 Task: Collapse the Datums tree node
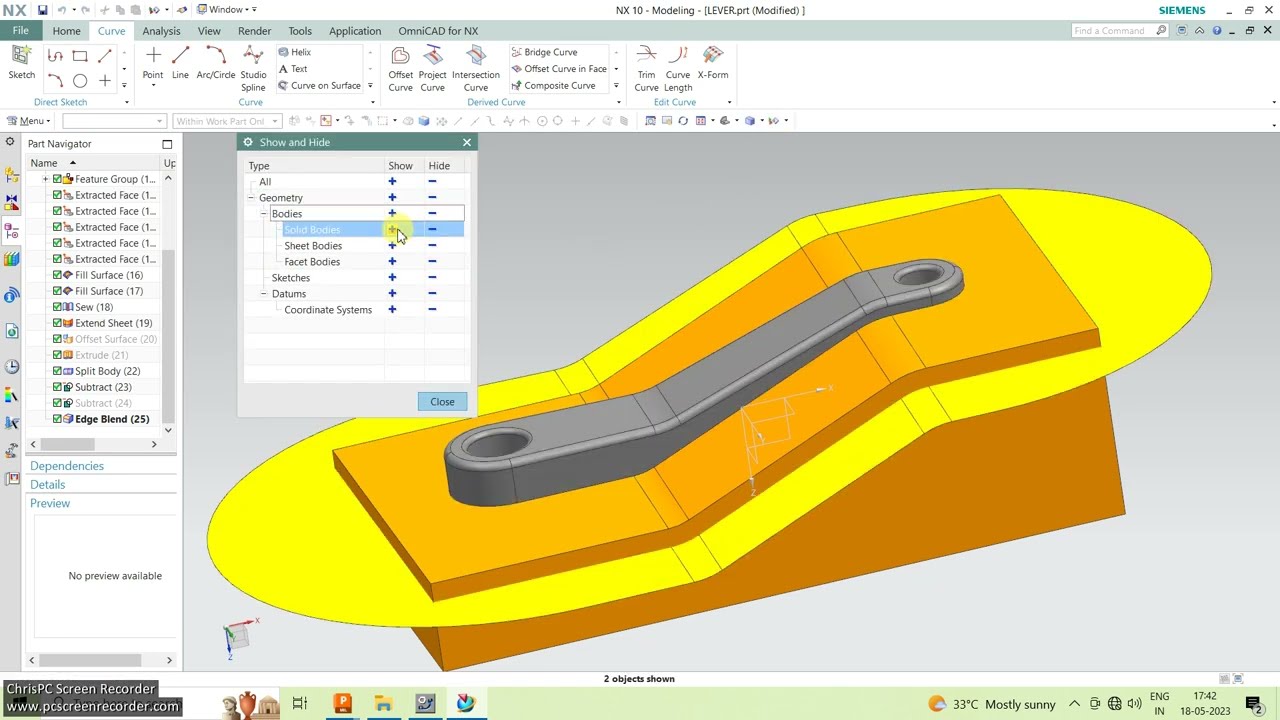point(263,294)
